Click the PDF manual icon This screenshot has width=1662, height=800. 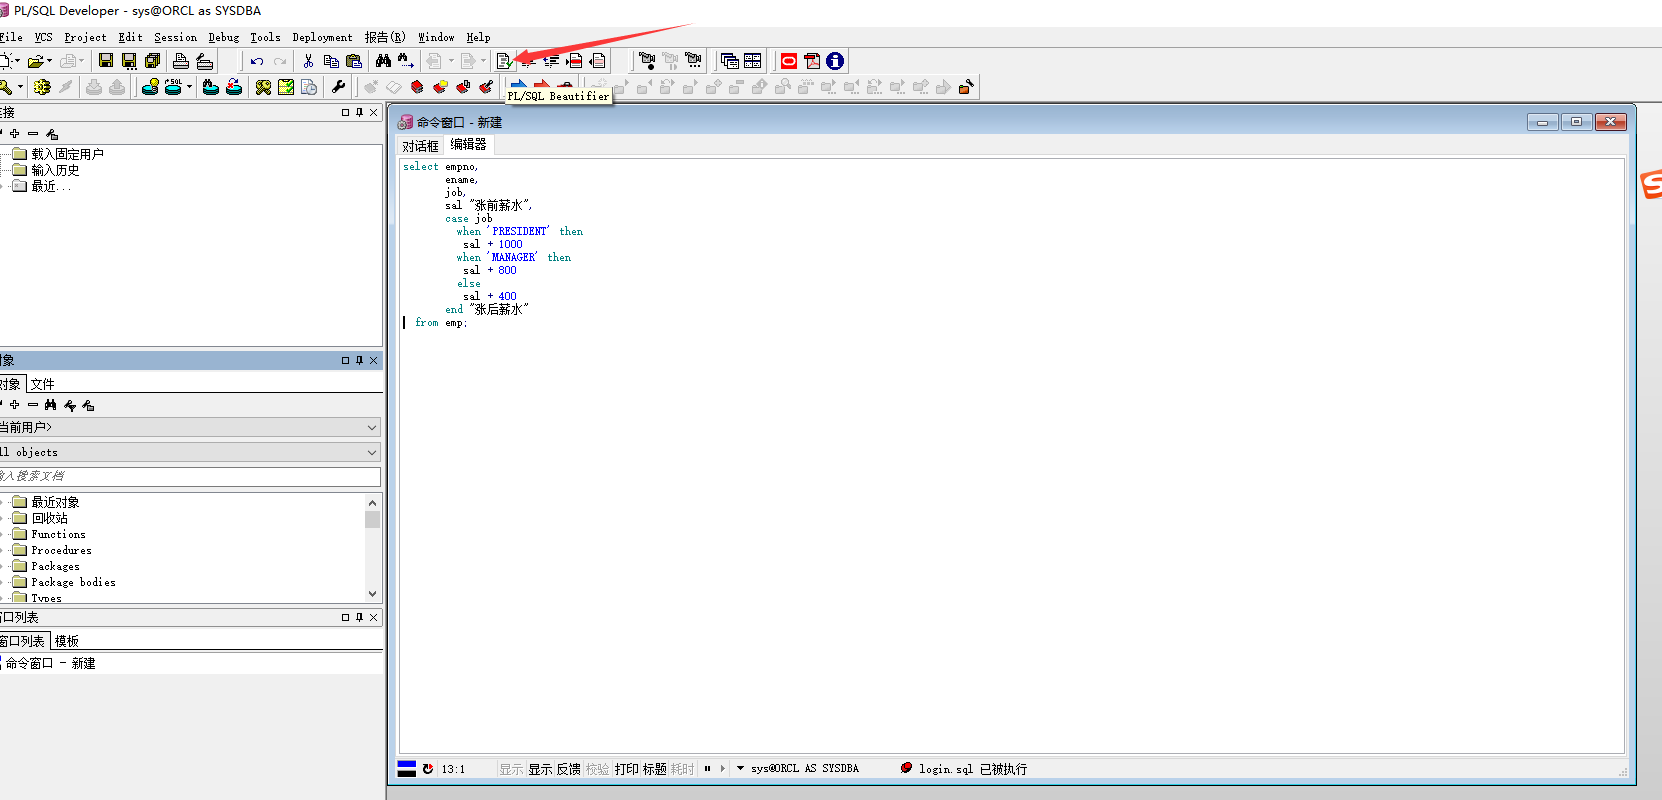812,61
